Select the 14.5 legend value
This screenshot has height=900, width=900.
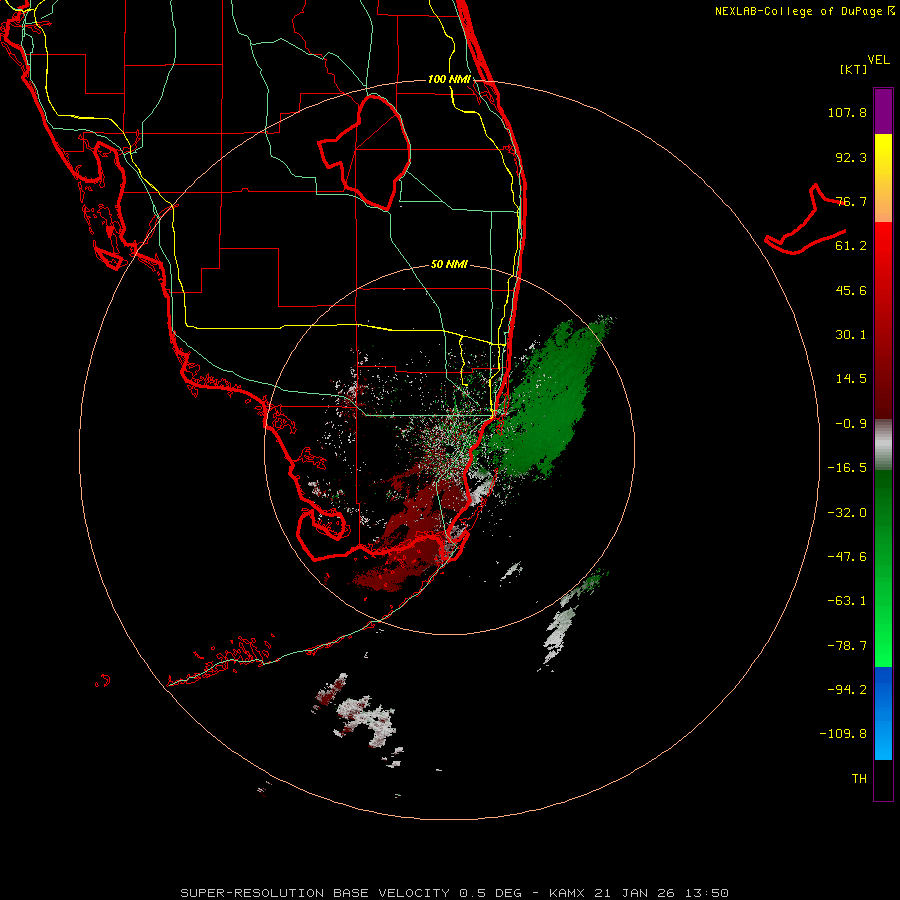pyautogui.click(x=851, y=379)
